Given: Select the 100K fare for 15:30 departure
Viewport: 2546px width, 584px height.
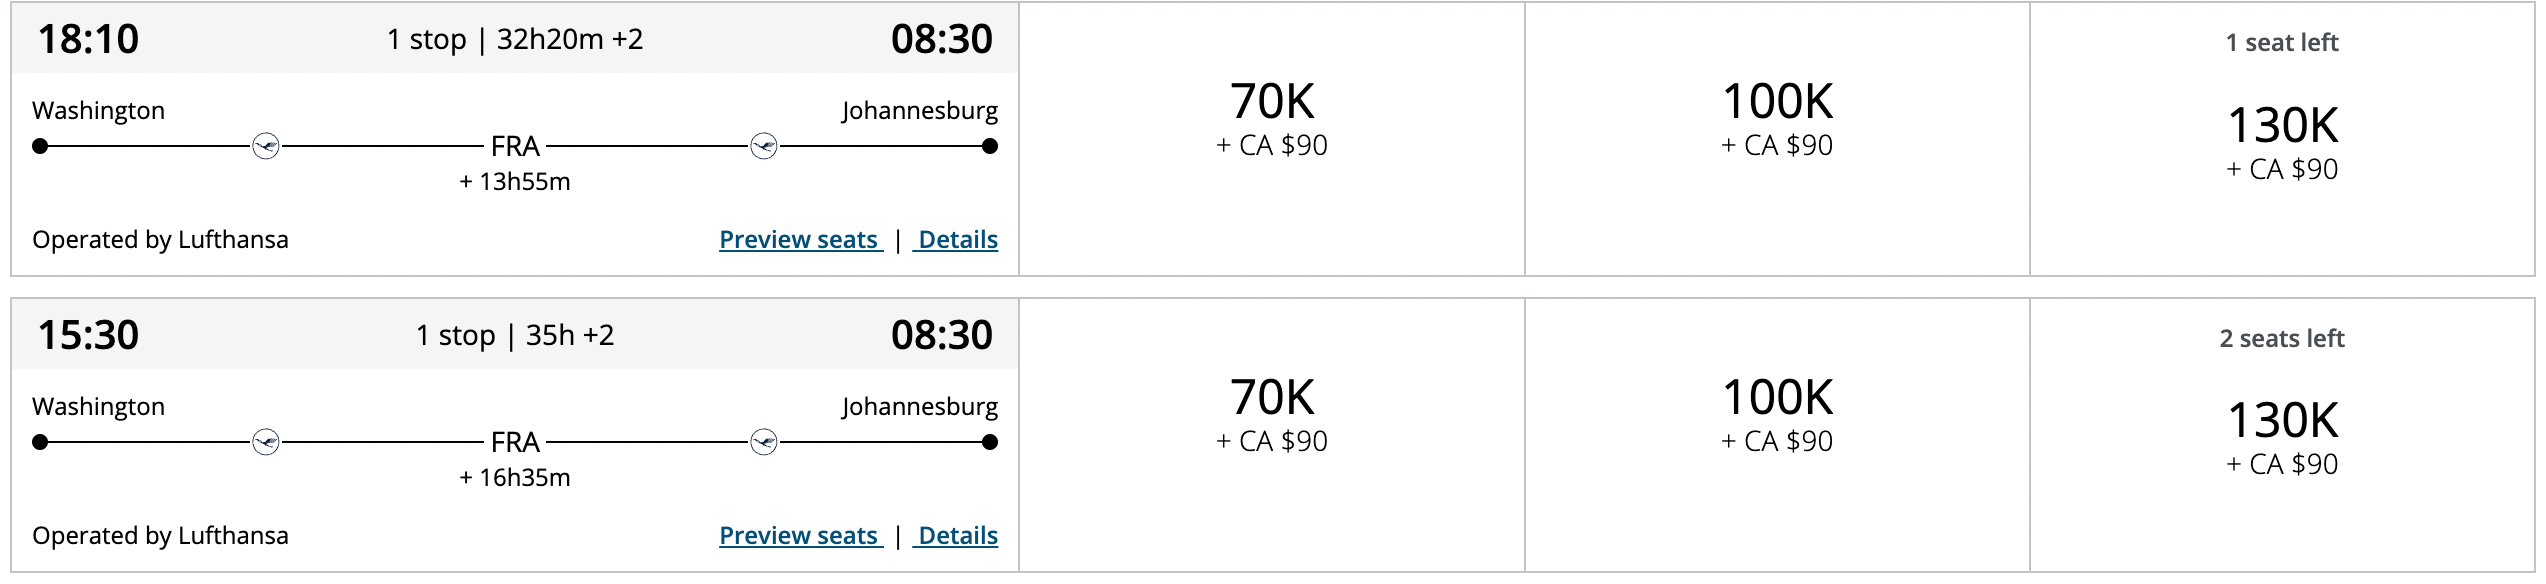Looking at the screenshot, I should tap(1777, 435).
